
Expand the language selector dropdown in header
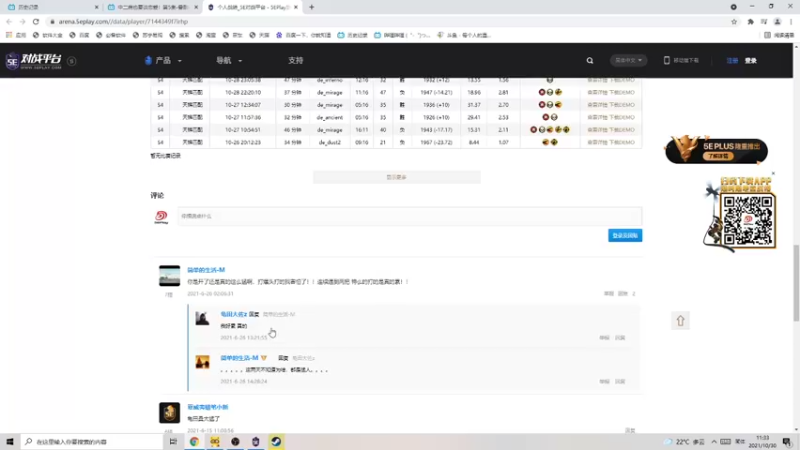[628, 60]
